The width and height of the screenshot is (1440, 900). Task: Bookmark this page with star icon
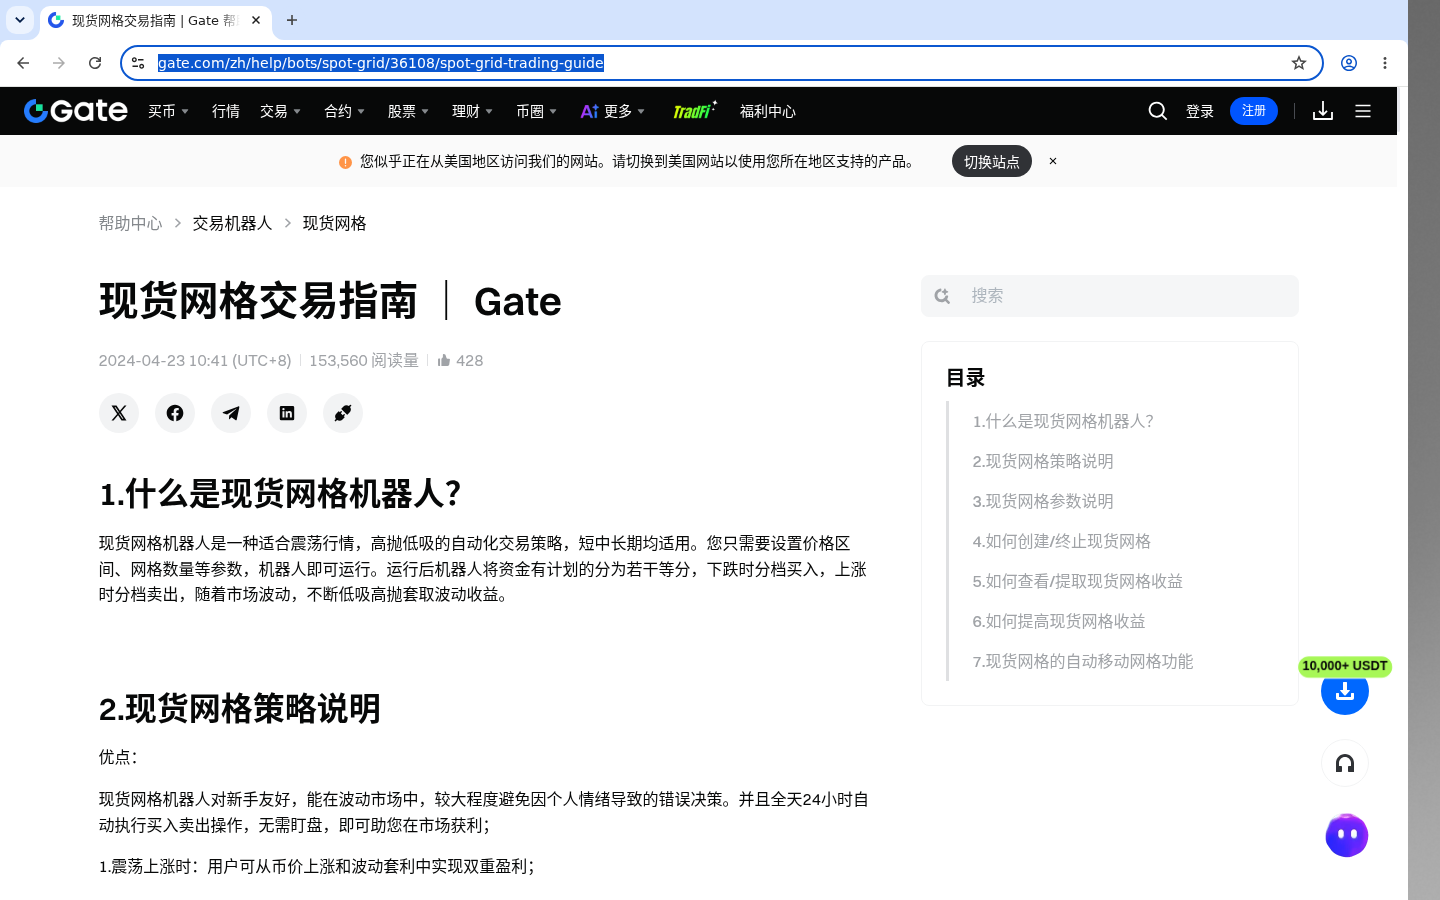click(1299, 63)
